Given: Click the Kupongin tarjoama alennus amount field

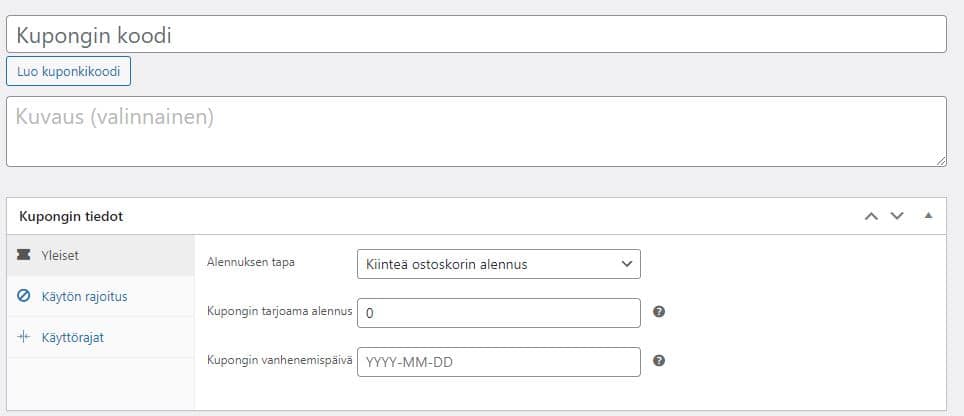Looking at the screenshot, I should click(x=498, y=313).
